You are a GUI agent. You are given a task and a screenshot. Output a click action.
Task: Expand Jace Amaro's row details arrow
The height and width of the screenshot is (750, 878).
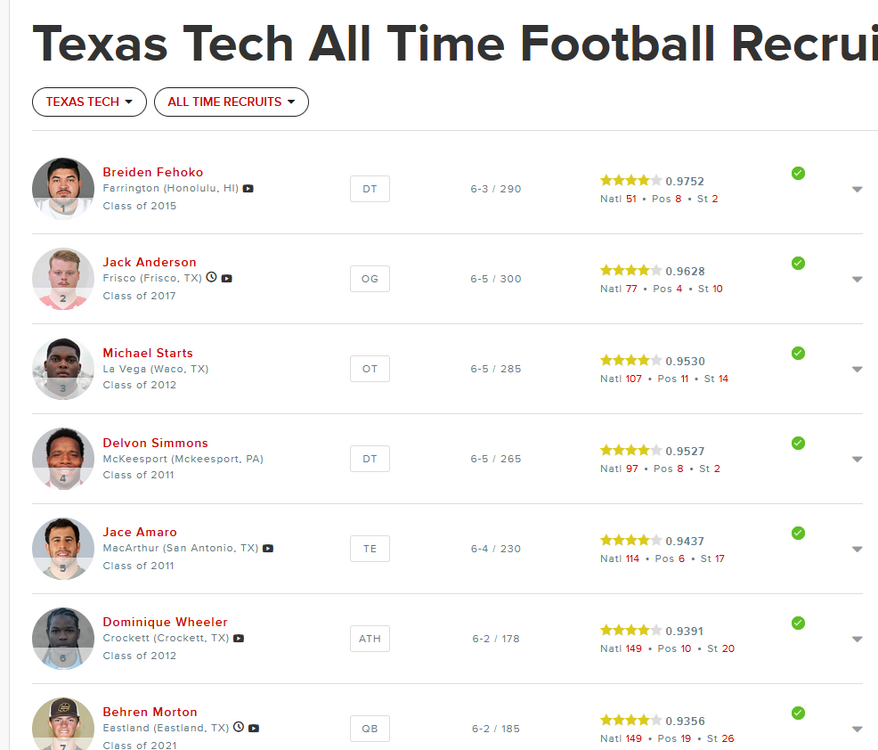click(857, 549)
